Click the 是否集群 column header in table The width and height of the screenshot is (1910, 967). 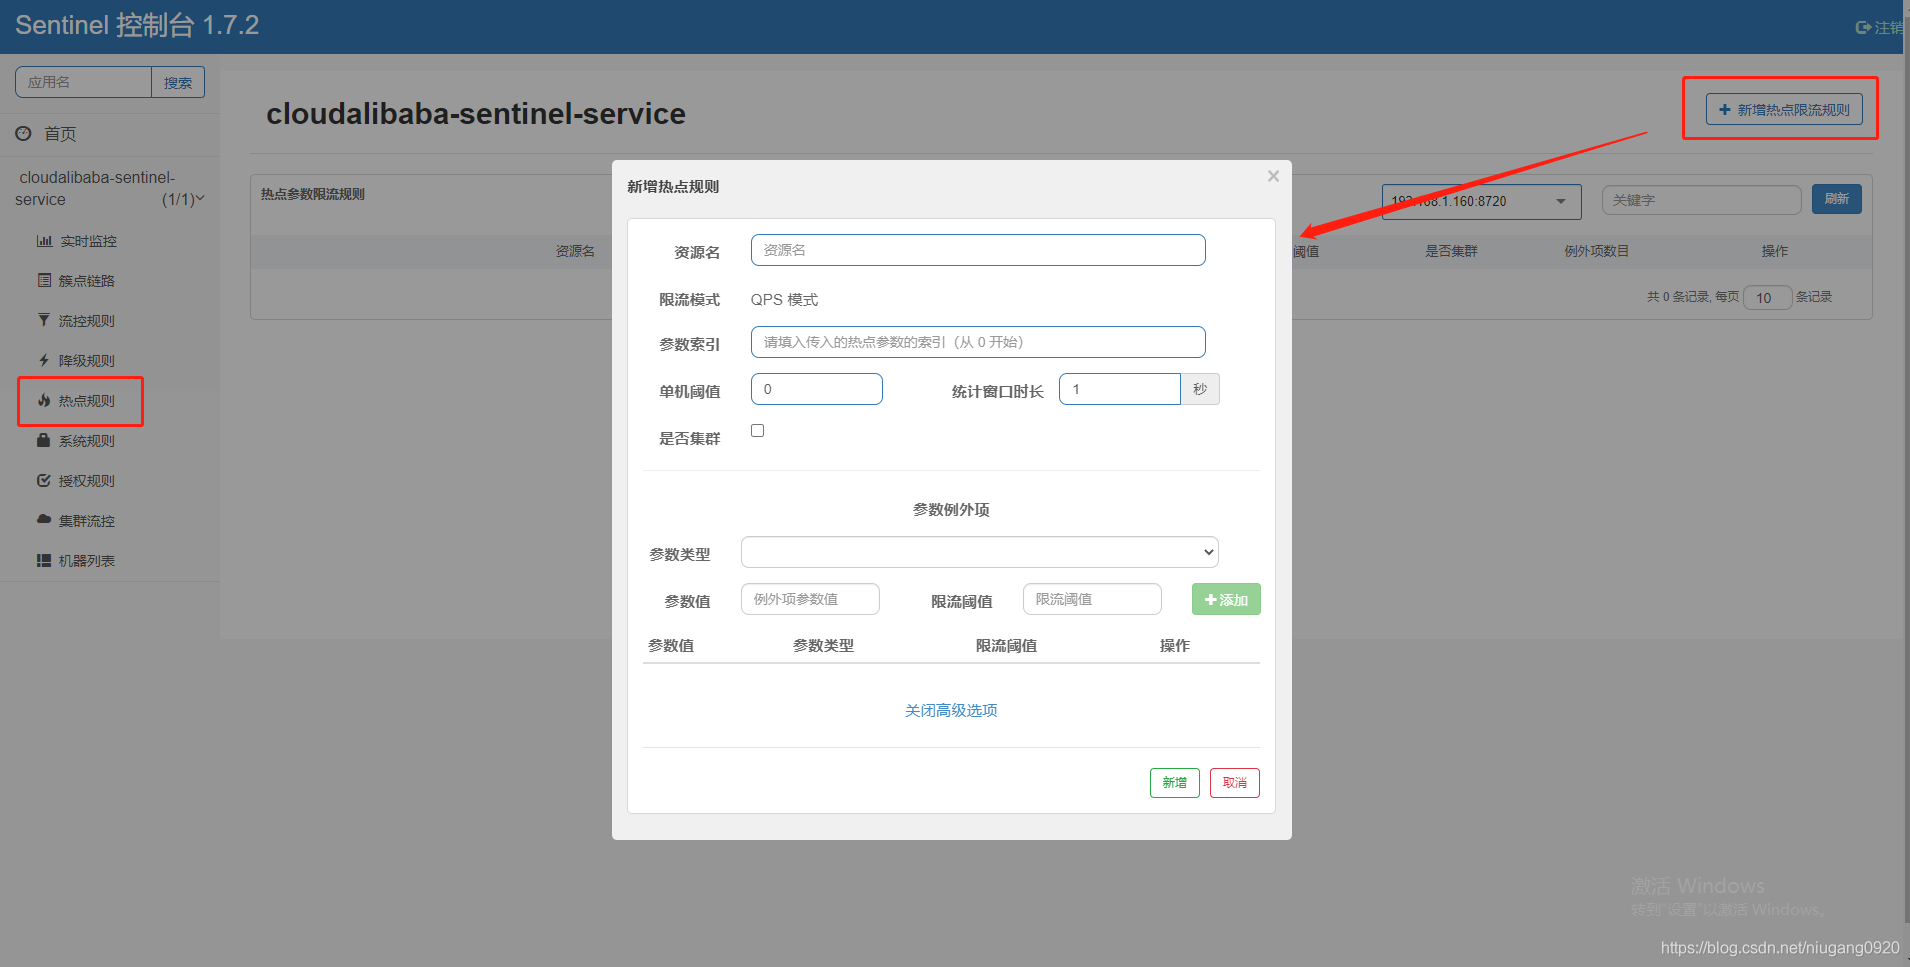pyautogui.click(x=1451, y=251)
